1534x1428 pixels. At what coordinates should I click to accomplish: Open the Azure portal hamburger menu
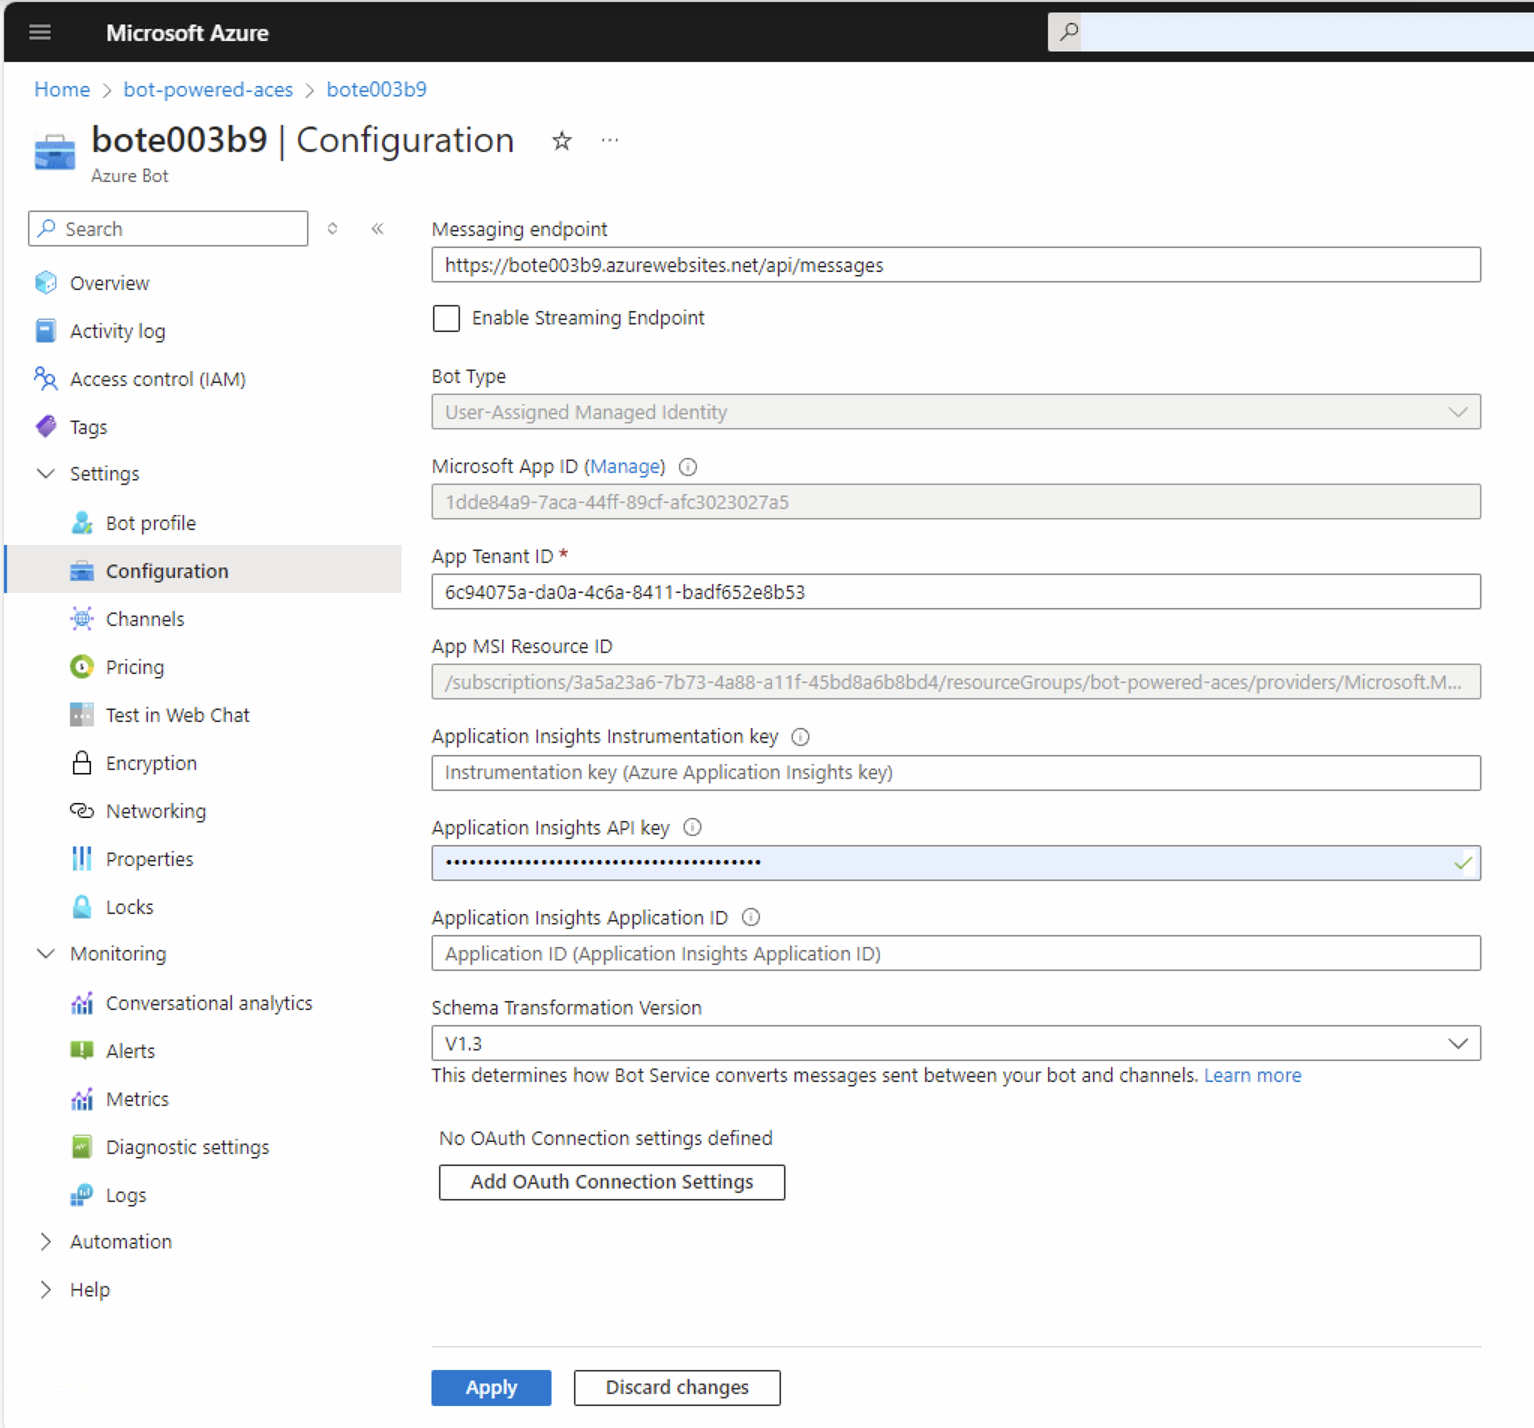(x=40, y=32)
